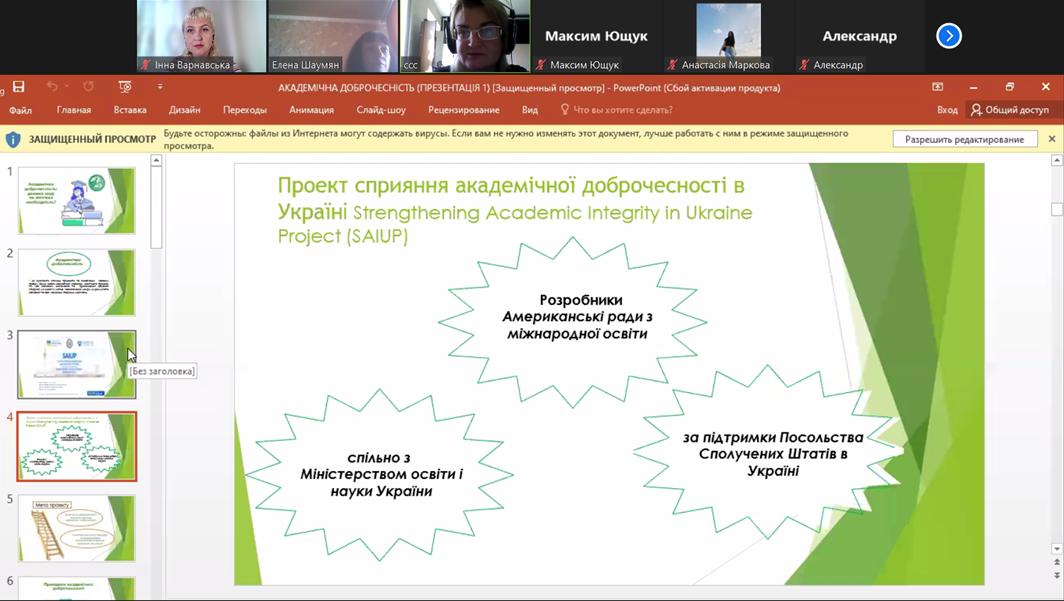Click muted mic icon beside Анастасія Маркова
1064x601 pixels.
[672, 65]
